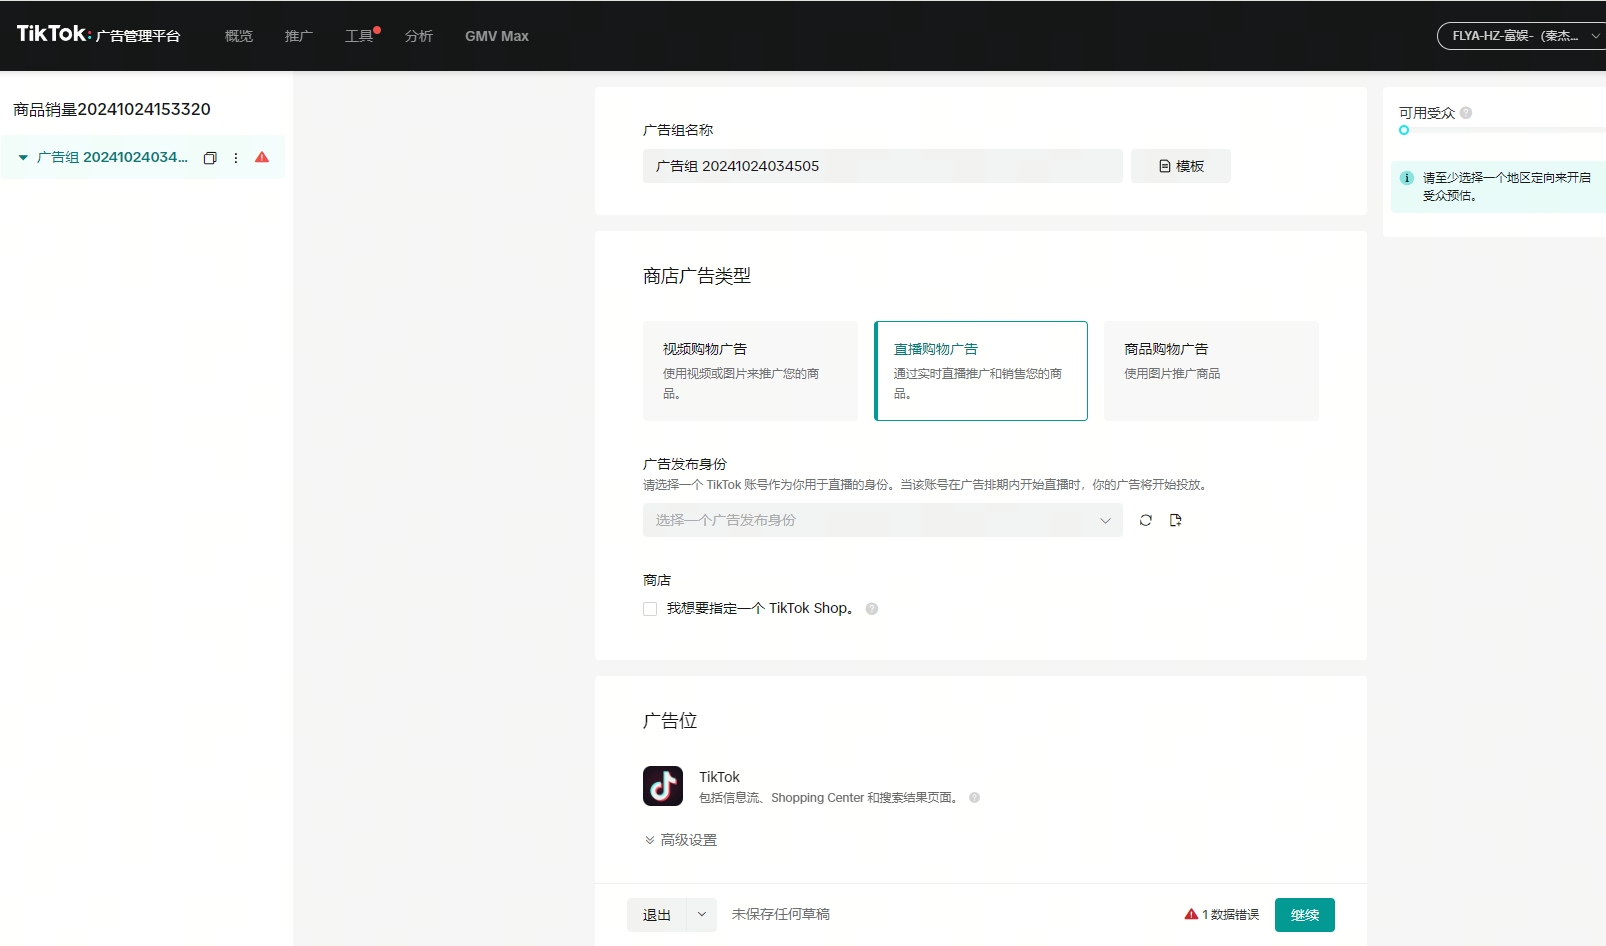Click the info icon in audience notice
1606x946 pixels.
point(1407,178)
